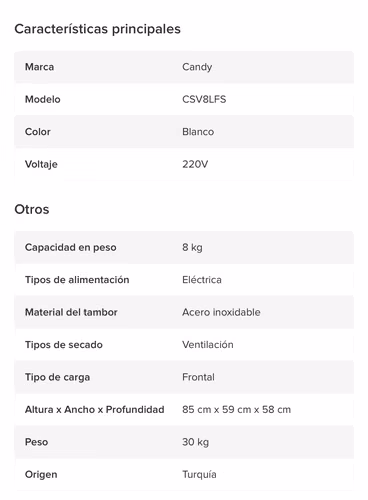Click the 220V voltage value

195,164
